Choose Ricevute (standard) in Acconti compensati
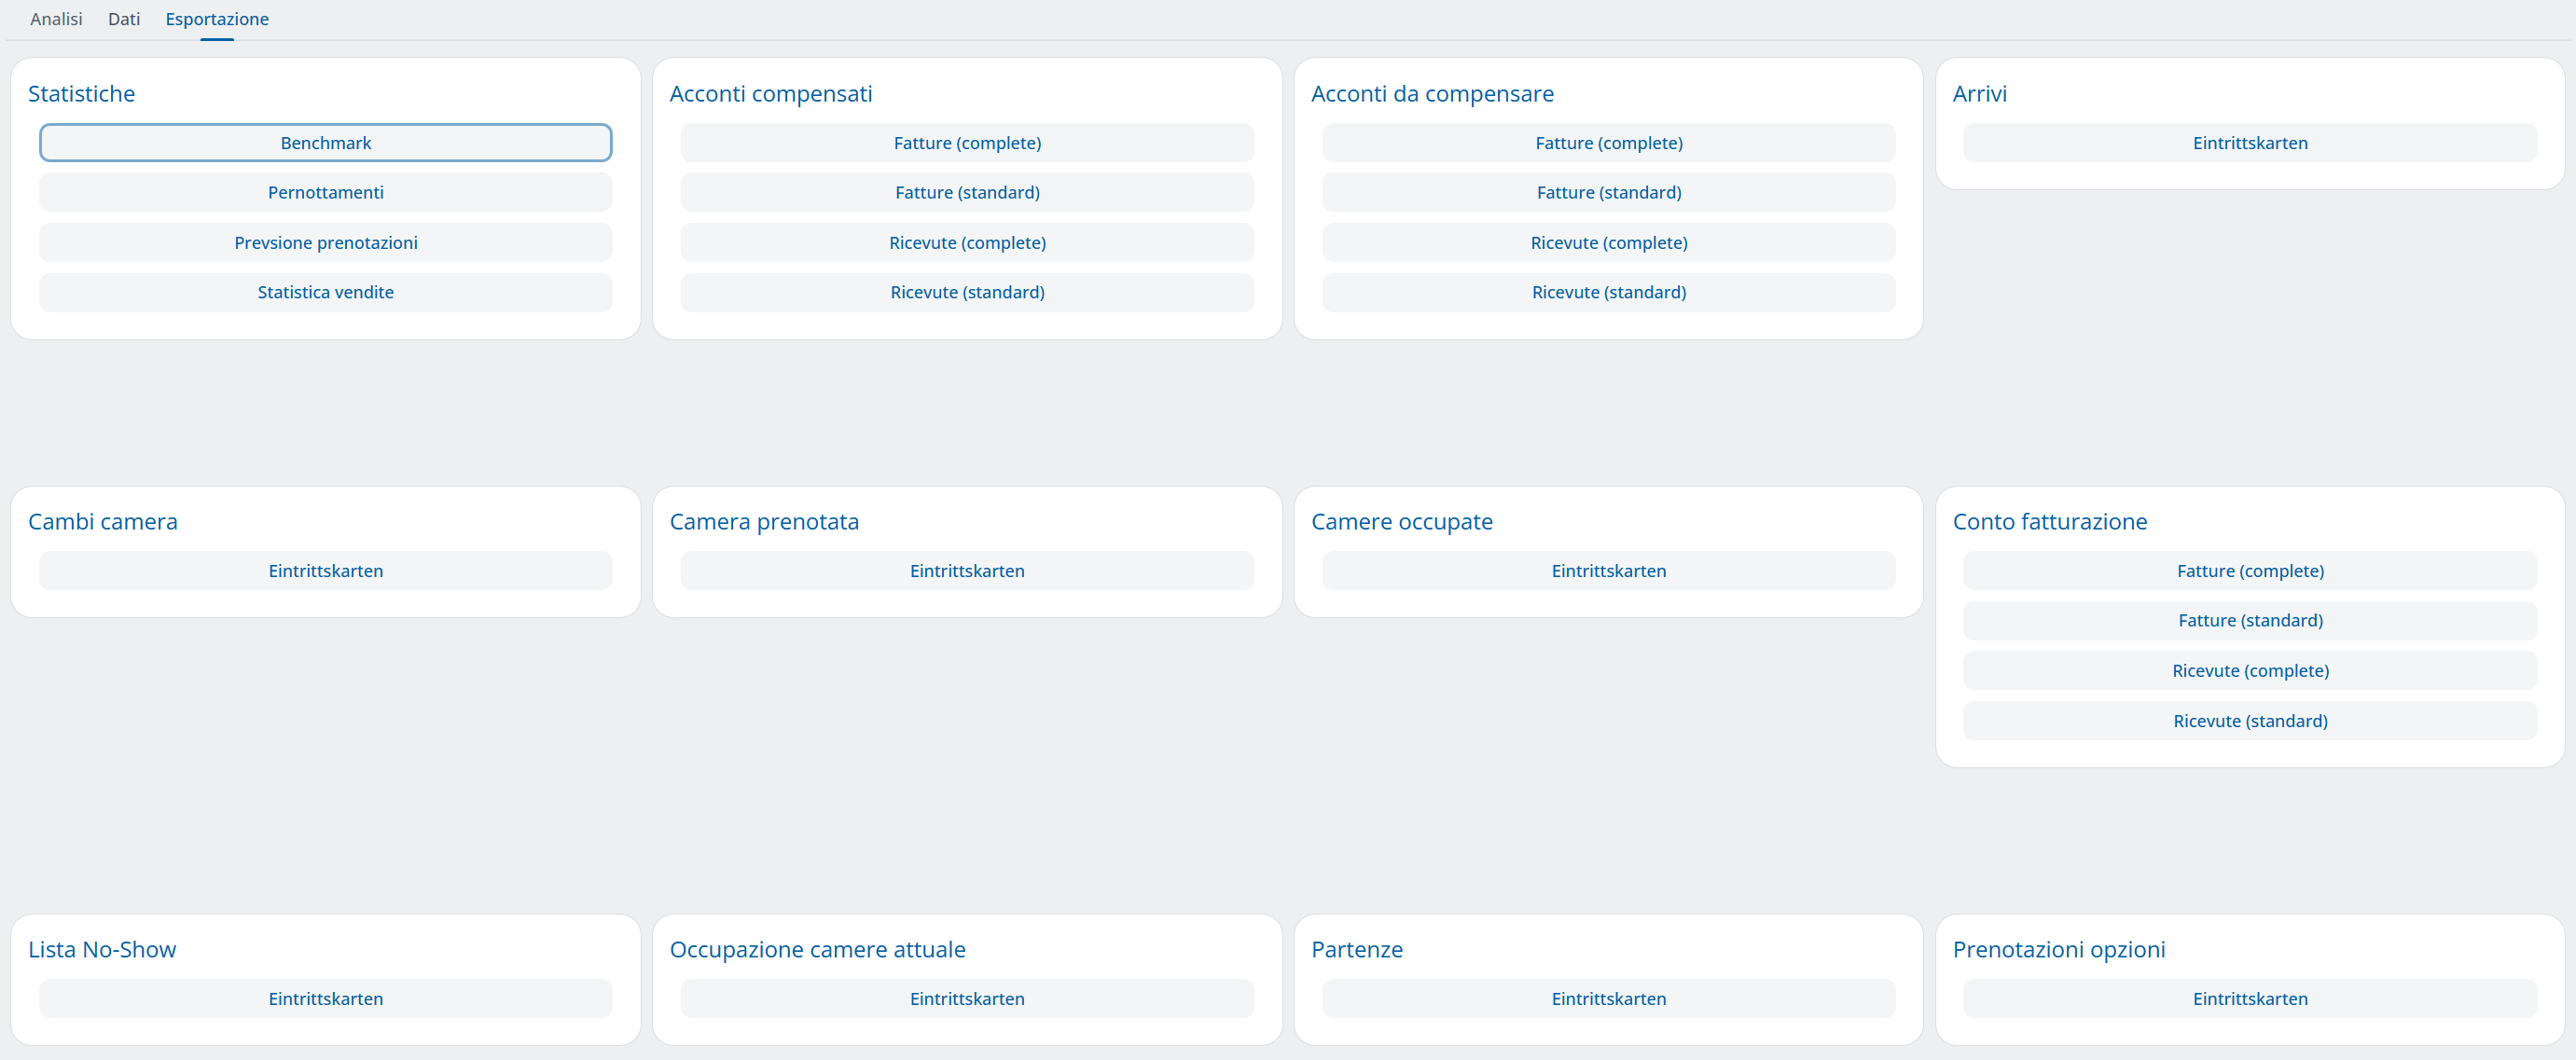The width and height of the screenshot is (2576, 1060). click(967, 292)
